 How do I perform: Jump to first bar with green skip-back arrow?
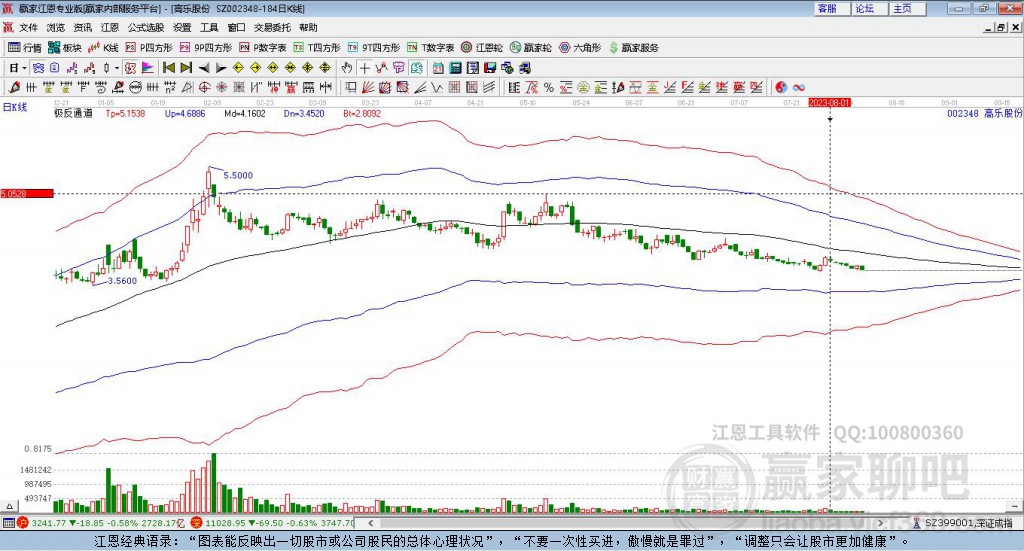[x=168, y=68]
